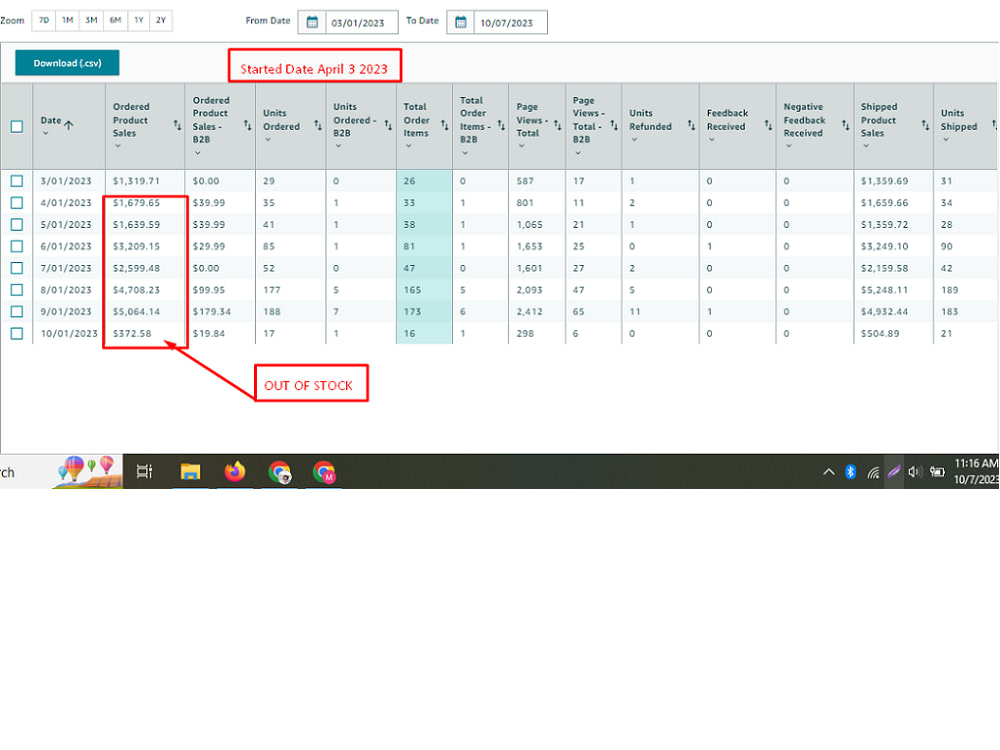This screenshot has height=750, width=1000.
Task: Sort the Ordered Product Sales - B2B arrows
Action: click(x=247, y=124)
